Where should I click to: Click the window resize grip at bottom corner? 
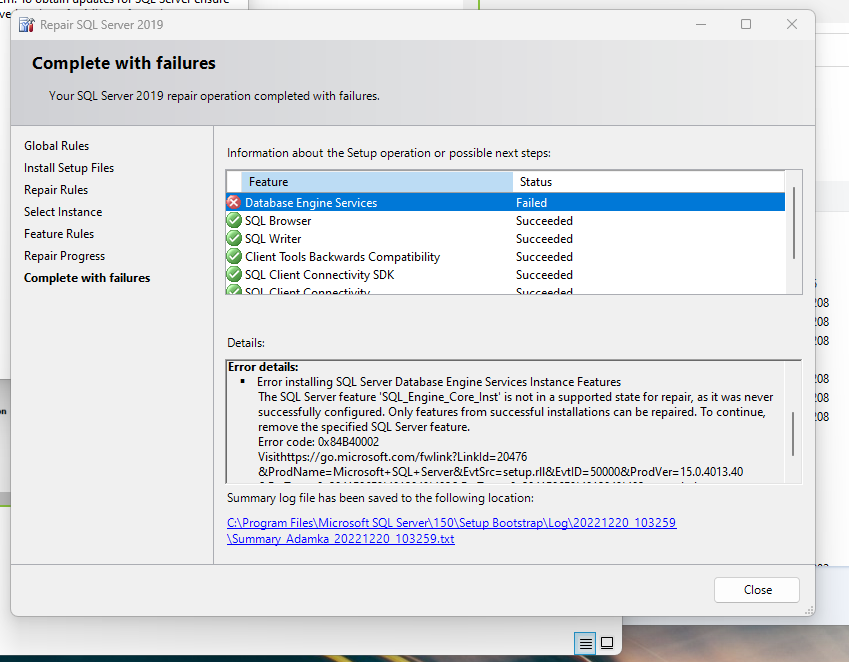click(x=809, y=610)
